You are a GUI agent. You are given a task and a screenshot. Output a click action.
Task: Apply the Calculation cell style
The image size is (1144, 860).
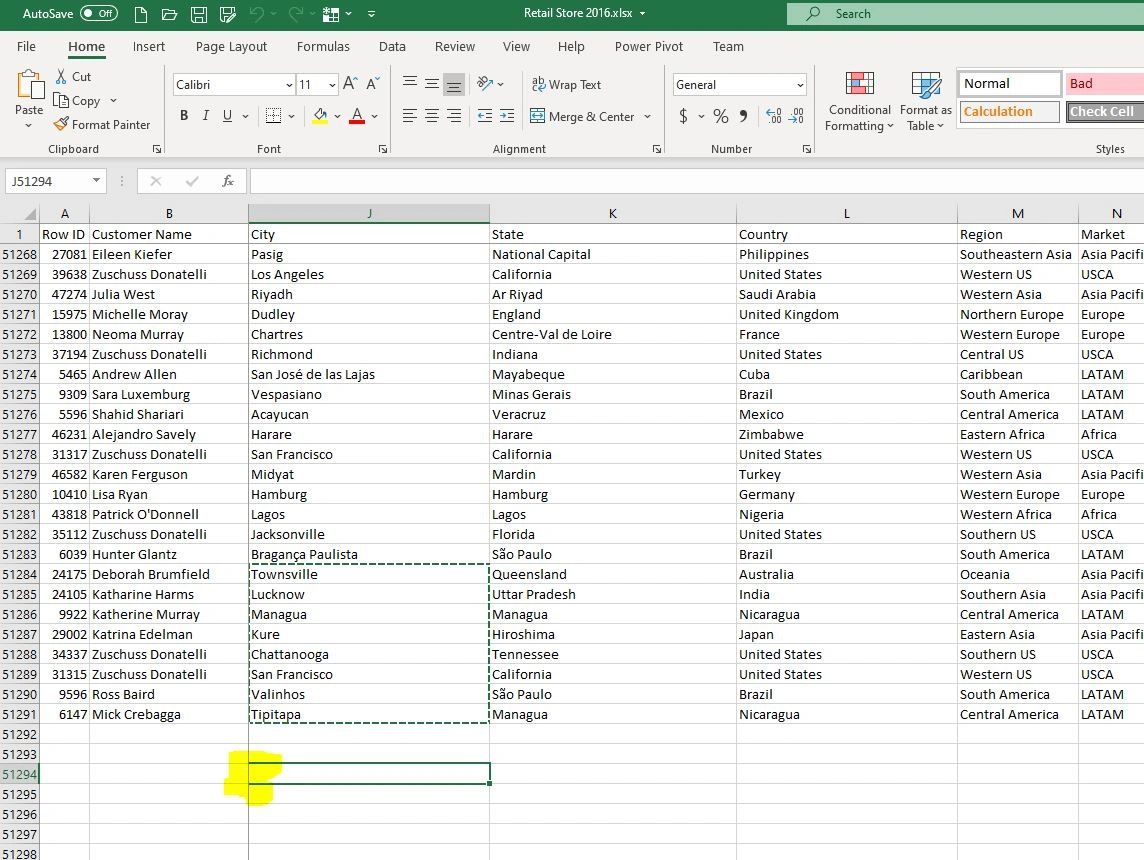coord(1008,111)
